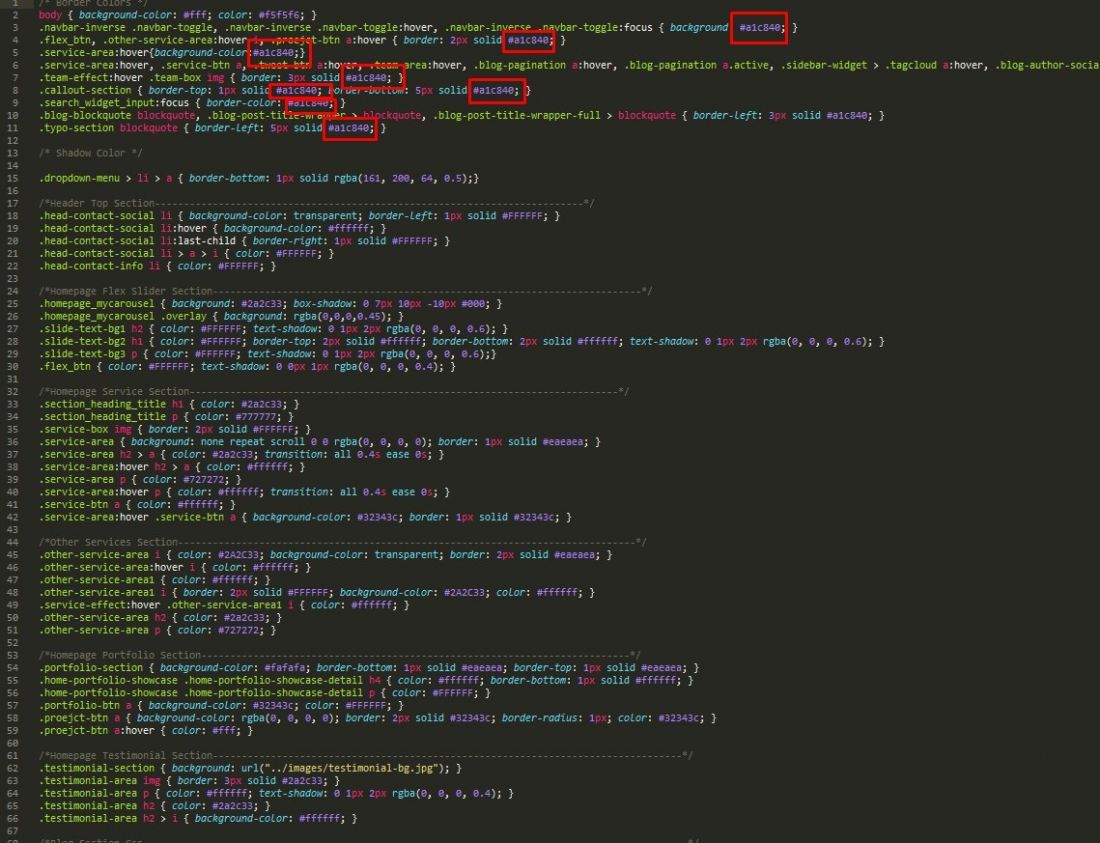
Task: Click ".flex_btn" selector on line 30
Action: [x=65, y=367]
